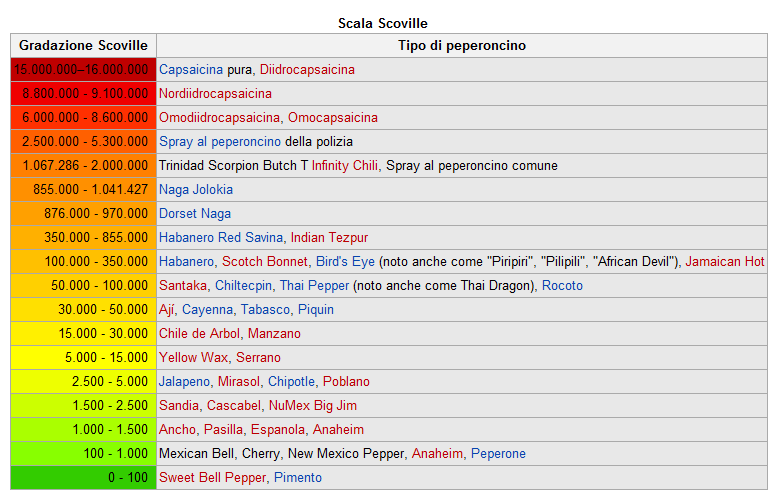Follow the Thai Pepper link

[x=313, y=286]
